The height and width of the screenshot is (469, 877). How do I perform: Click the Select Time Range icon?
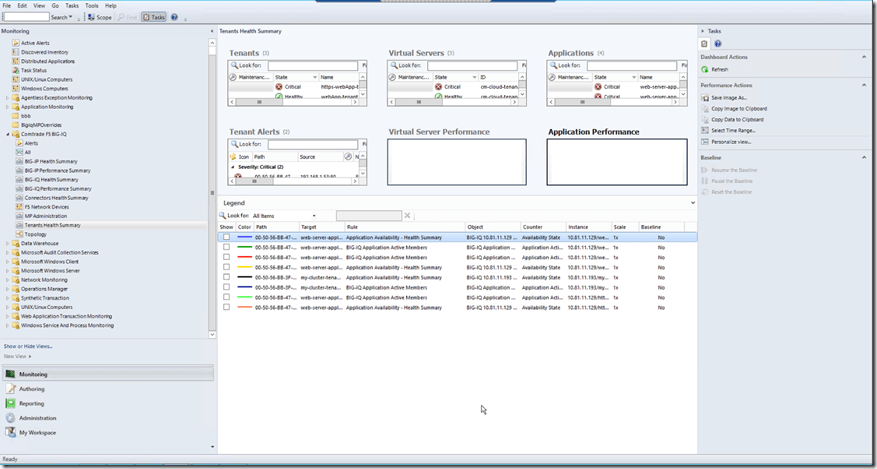tap(704, 130)
